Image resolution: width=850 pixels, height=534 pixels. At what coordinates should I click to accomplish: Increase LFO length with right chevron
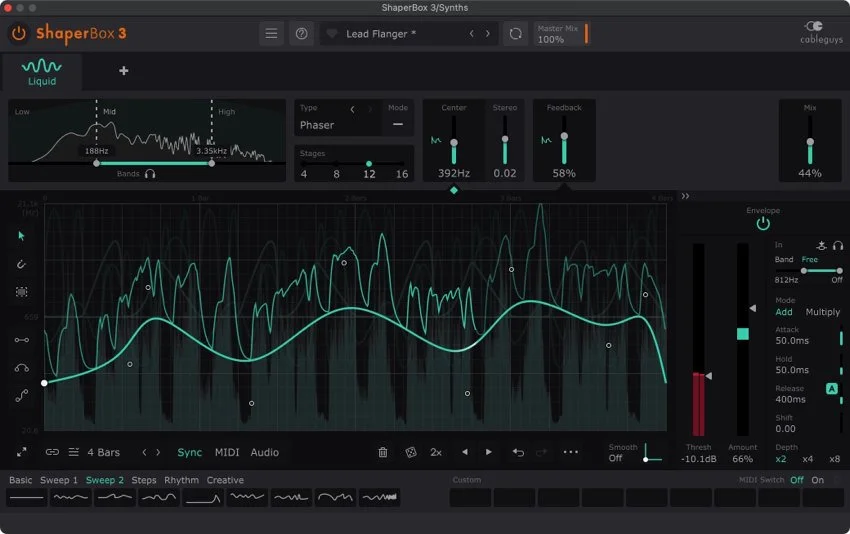158,452
